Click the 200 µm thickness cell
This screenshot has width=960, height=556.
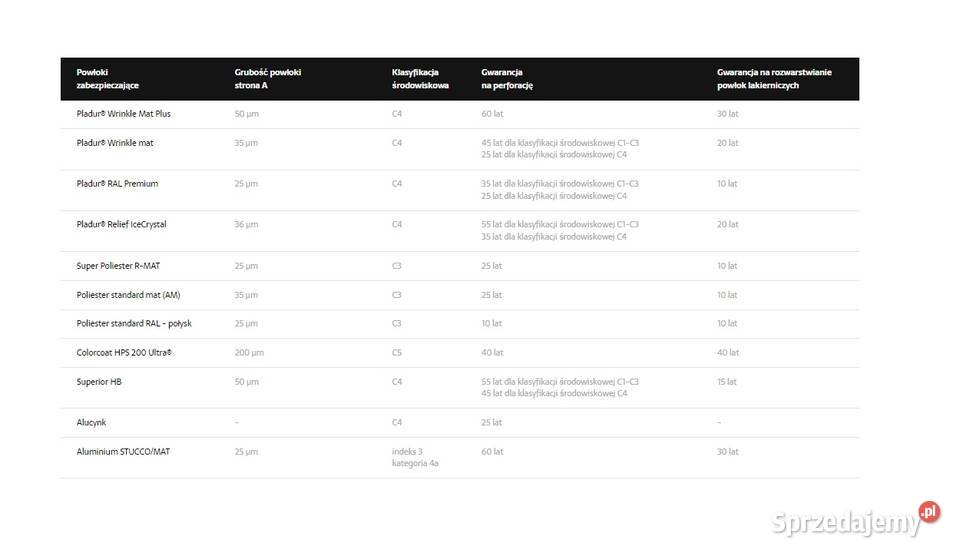[x=249, y=353]
